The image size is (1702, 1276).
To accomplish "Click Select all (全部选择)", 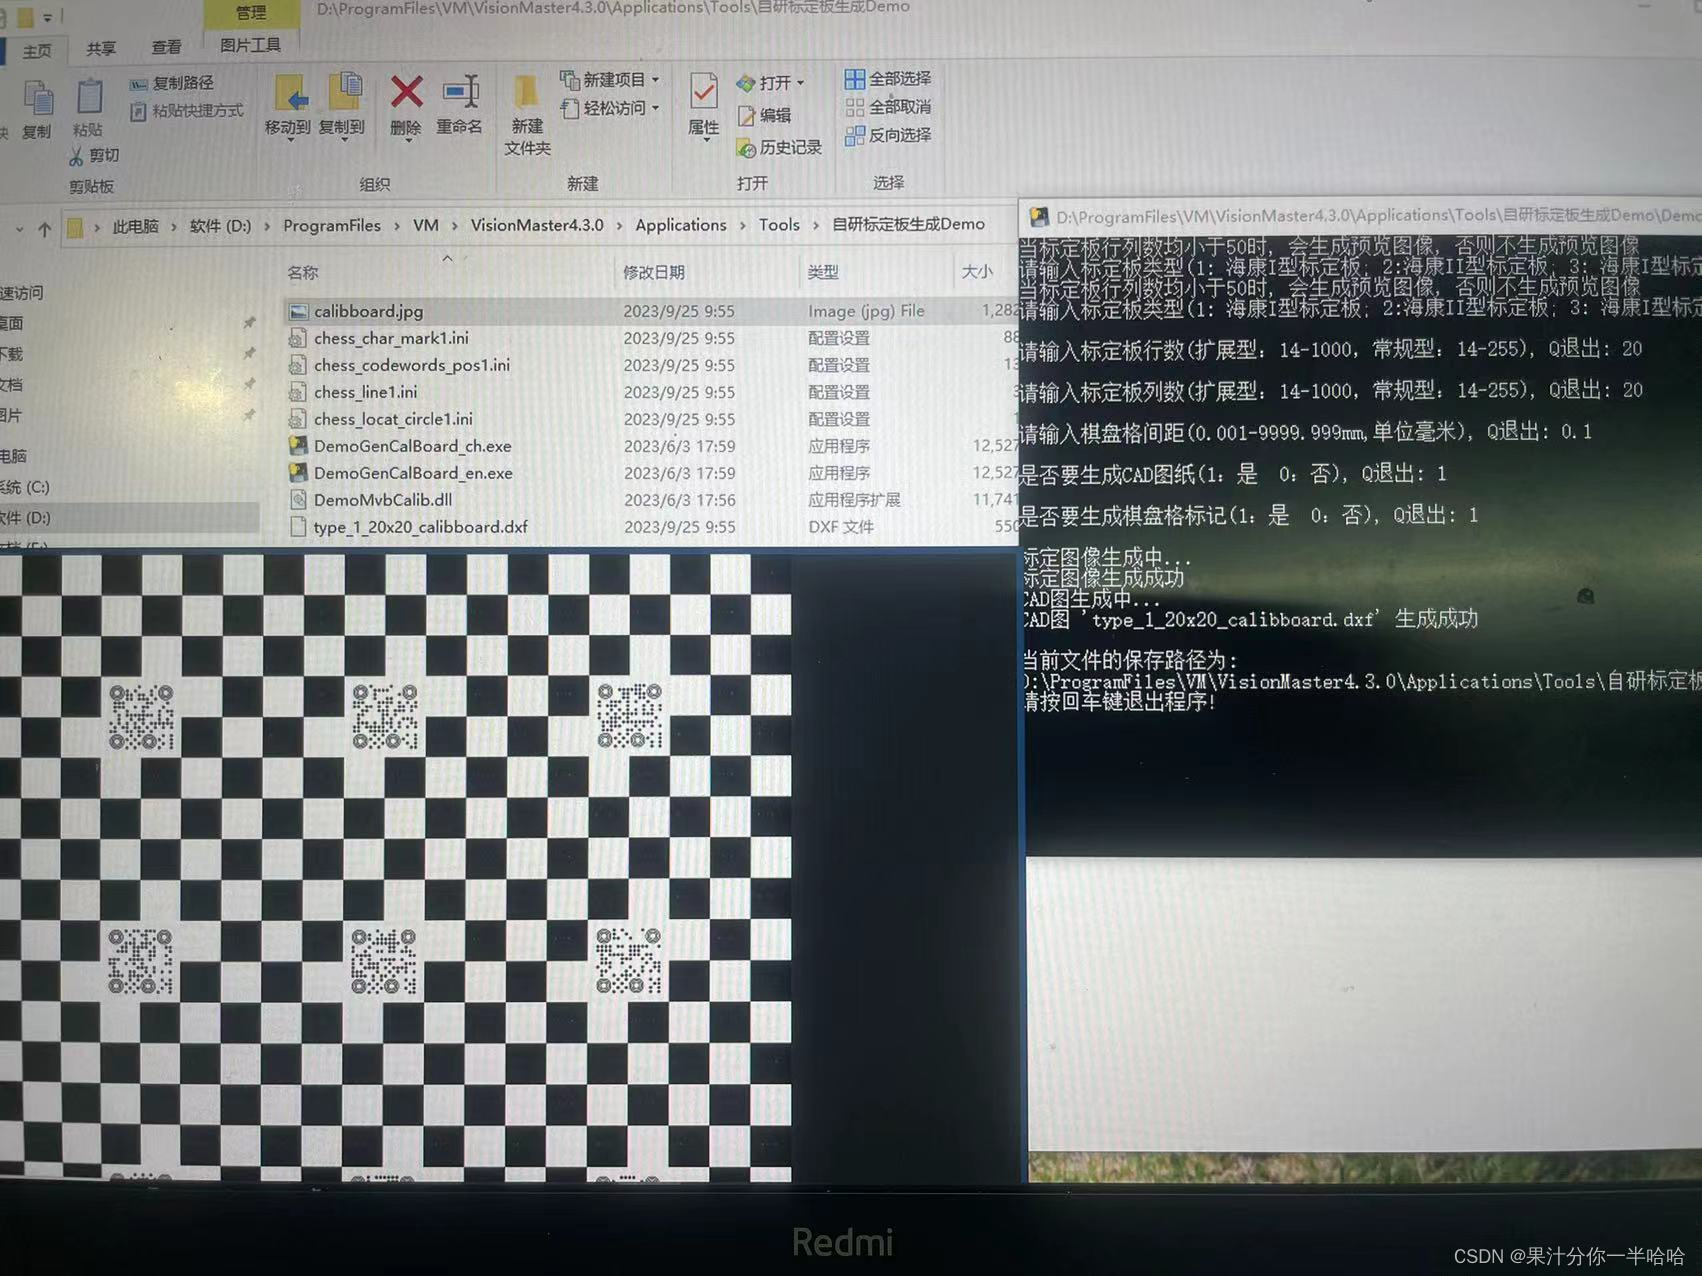I will click(x=888, y=78).
